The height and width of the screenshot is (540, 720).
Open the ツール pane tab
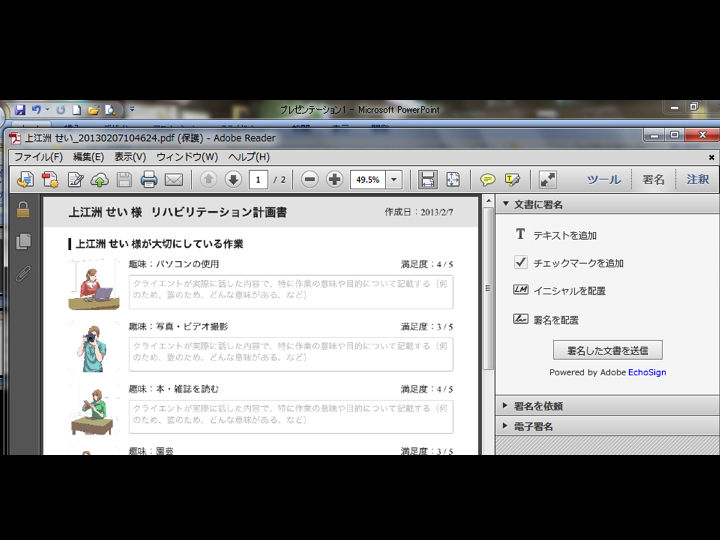click(x=604, y=180)
